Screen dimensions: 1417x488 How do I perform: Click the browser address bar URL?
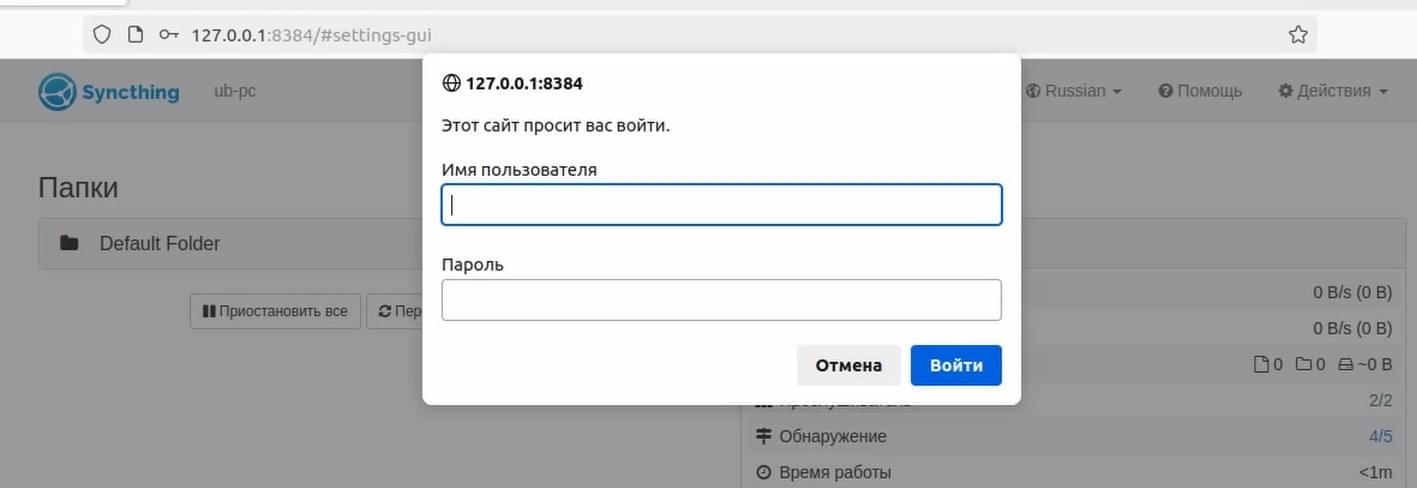[312, 35]
